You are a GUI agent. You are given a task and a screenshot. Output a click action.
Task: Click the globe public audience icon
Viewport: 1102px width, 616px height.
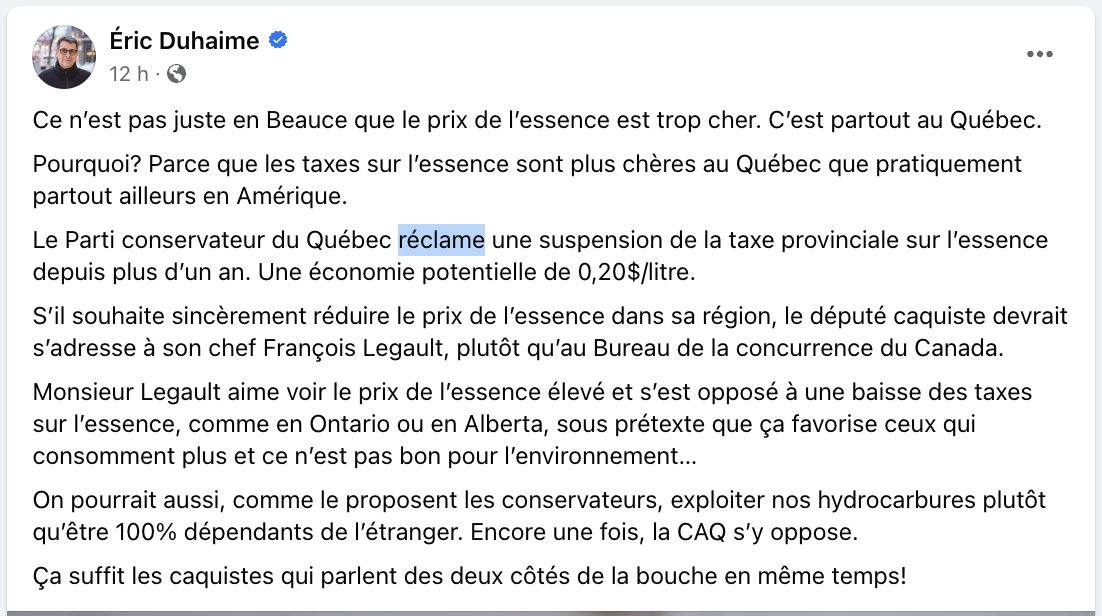click(176, 74)
